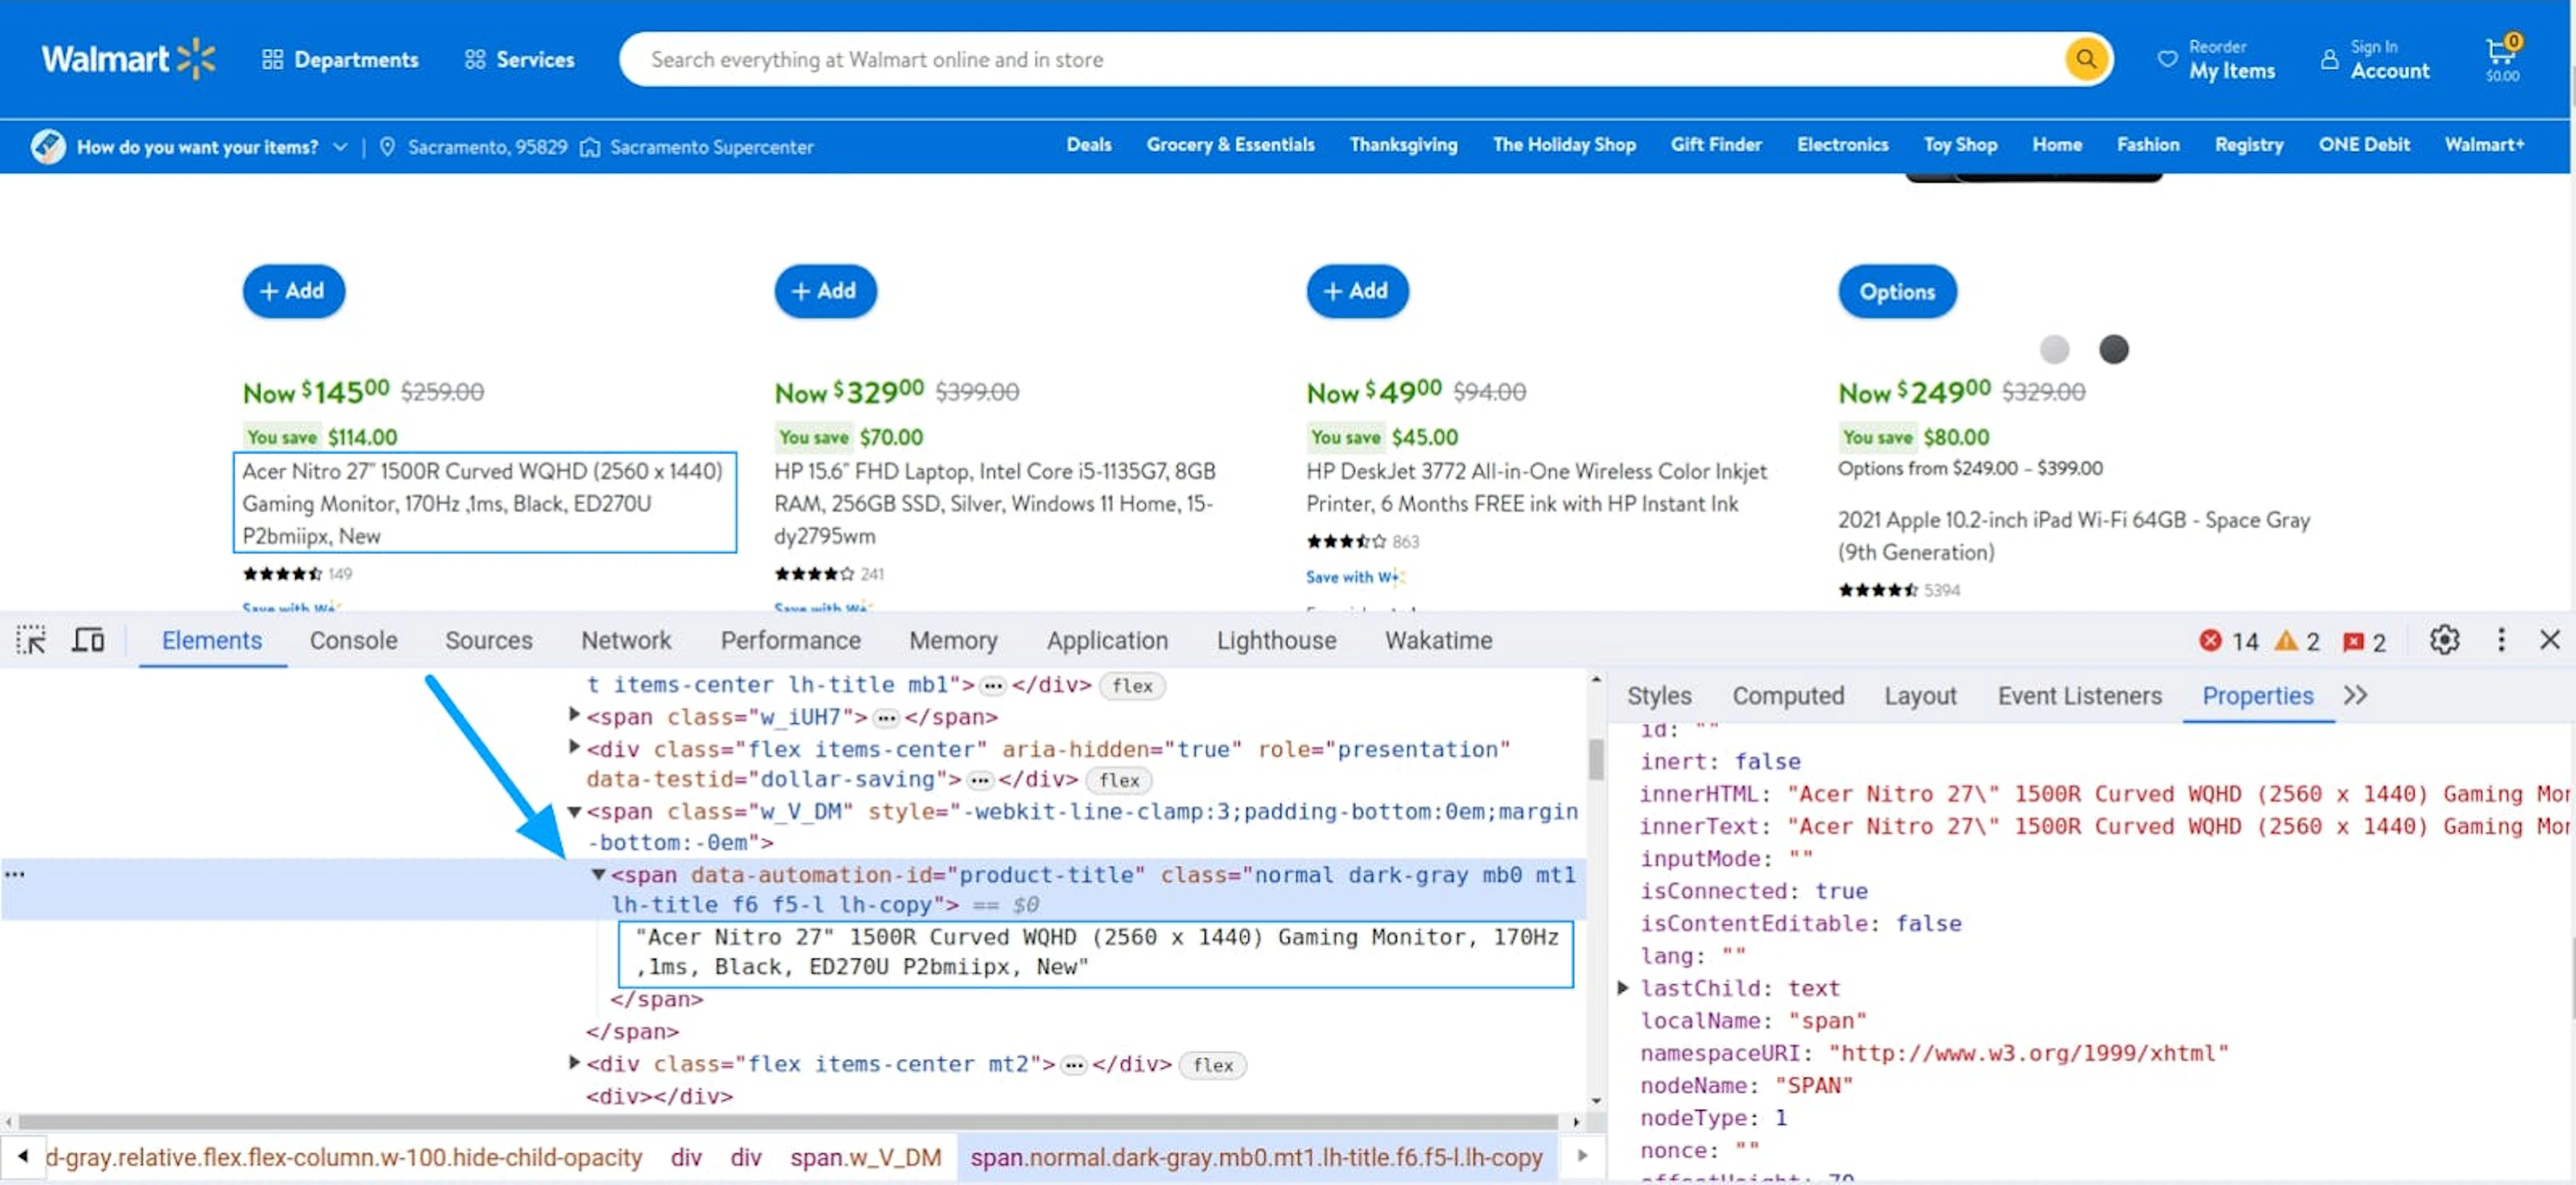This screenshot has height=1185, width=2576.
Task: Switch to the Sources tab
Action: (488, 640)
